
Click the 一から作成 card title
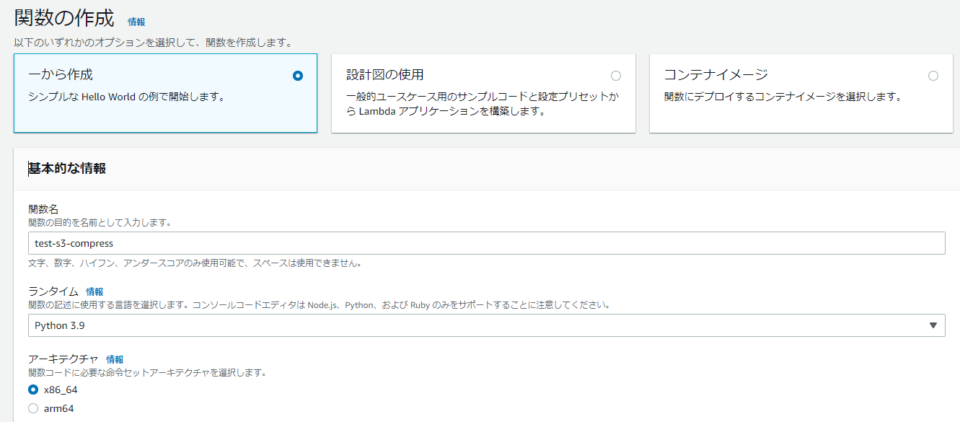tap(61, 75)
